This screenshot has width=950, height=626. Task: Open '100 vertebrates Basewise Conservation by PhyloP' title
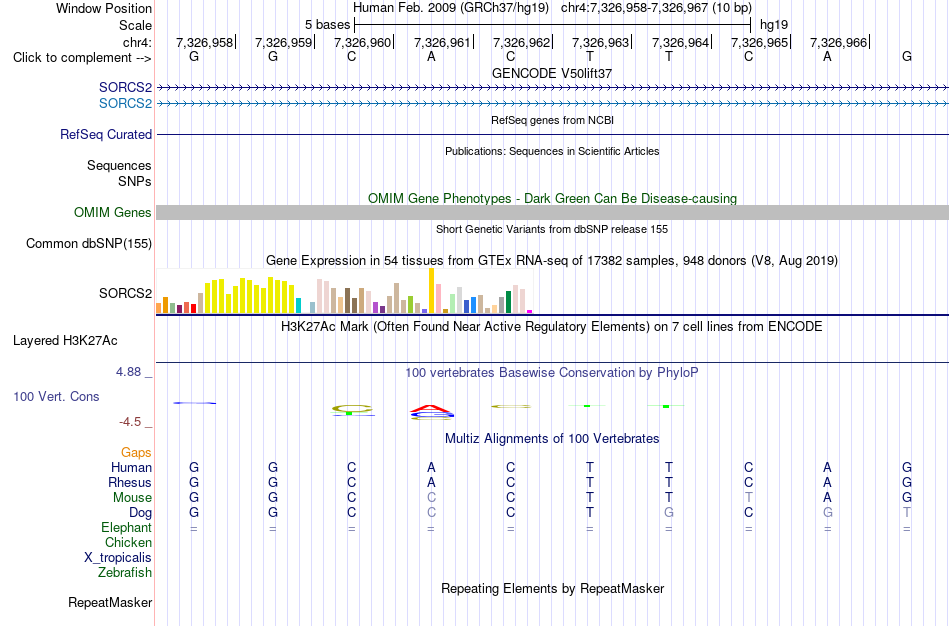click(552, 373)
